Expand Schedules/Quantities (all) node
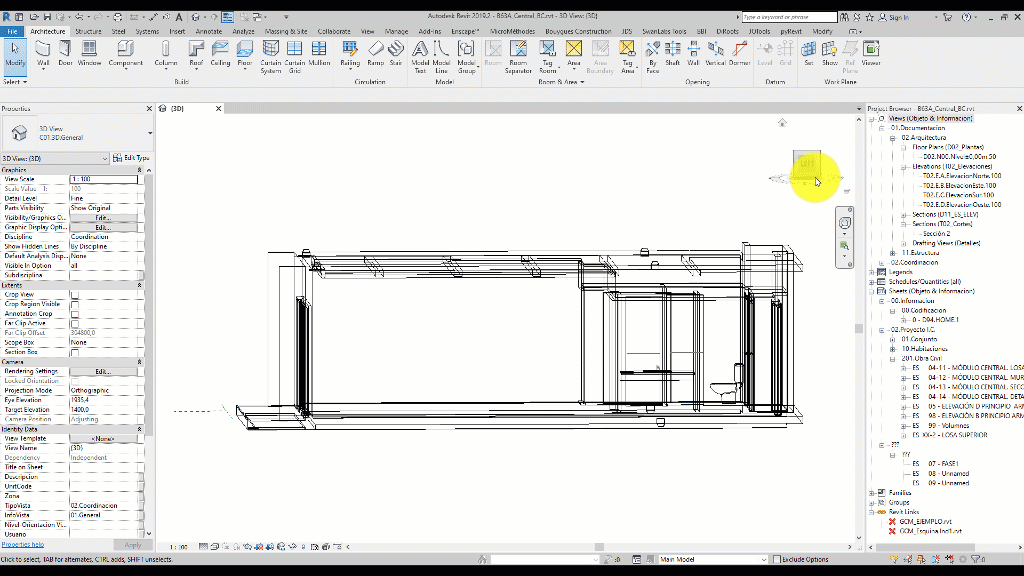 (x=872, y=282)
